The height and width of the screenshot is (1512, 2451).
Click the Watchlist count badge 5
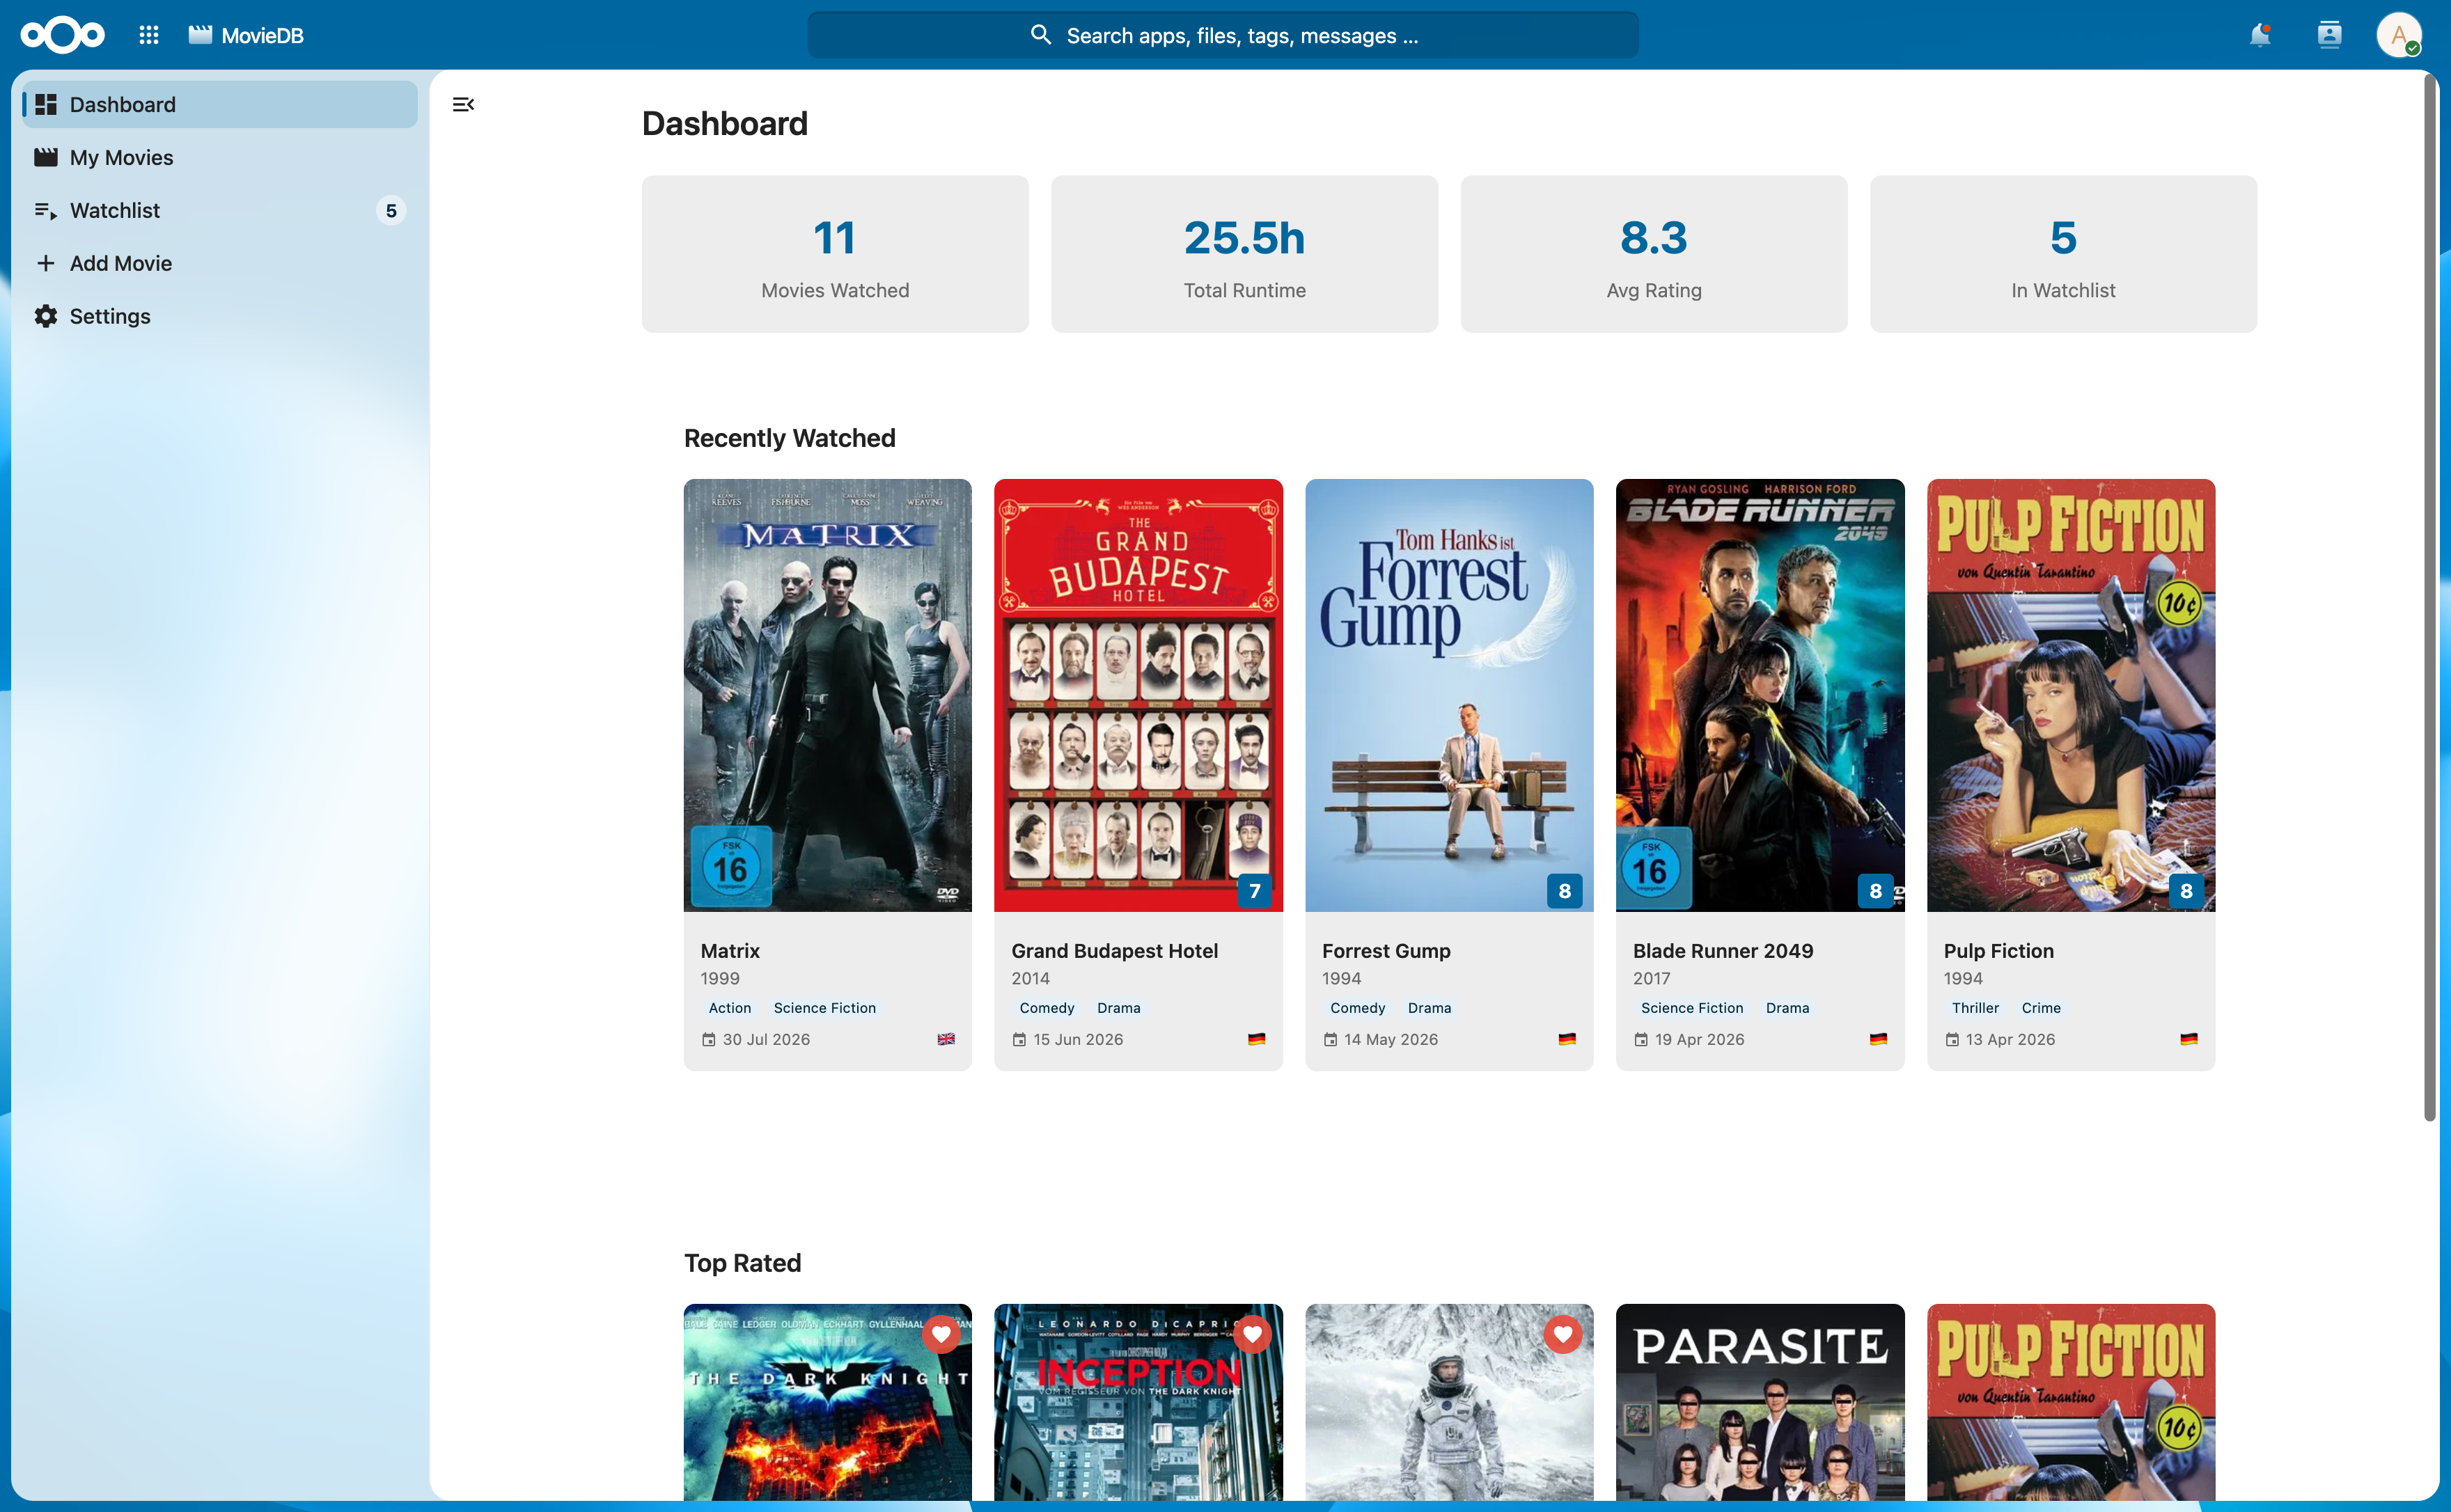pos(391,211)
